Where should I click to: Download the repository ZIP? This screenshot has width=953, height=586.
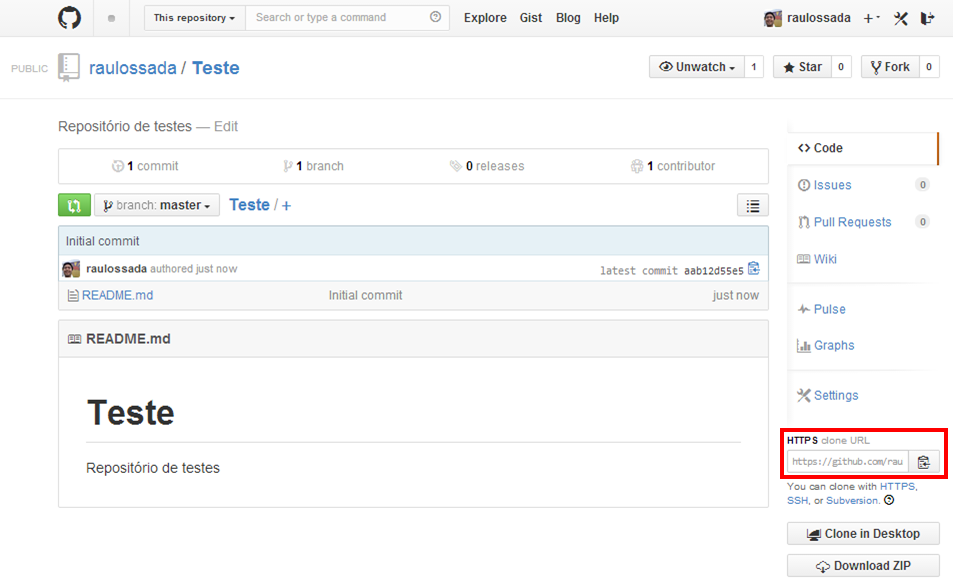point(863,566)
